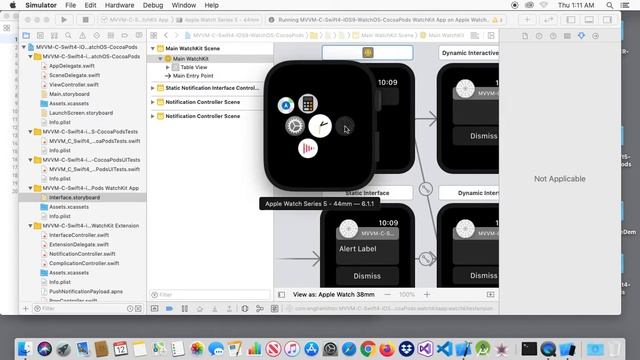
Task: Open the Calculator app on the watch simulator
Action: pyautogui.click(x=308, y=103)
